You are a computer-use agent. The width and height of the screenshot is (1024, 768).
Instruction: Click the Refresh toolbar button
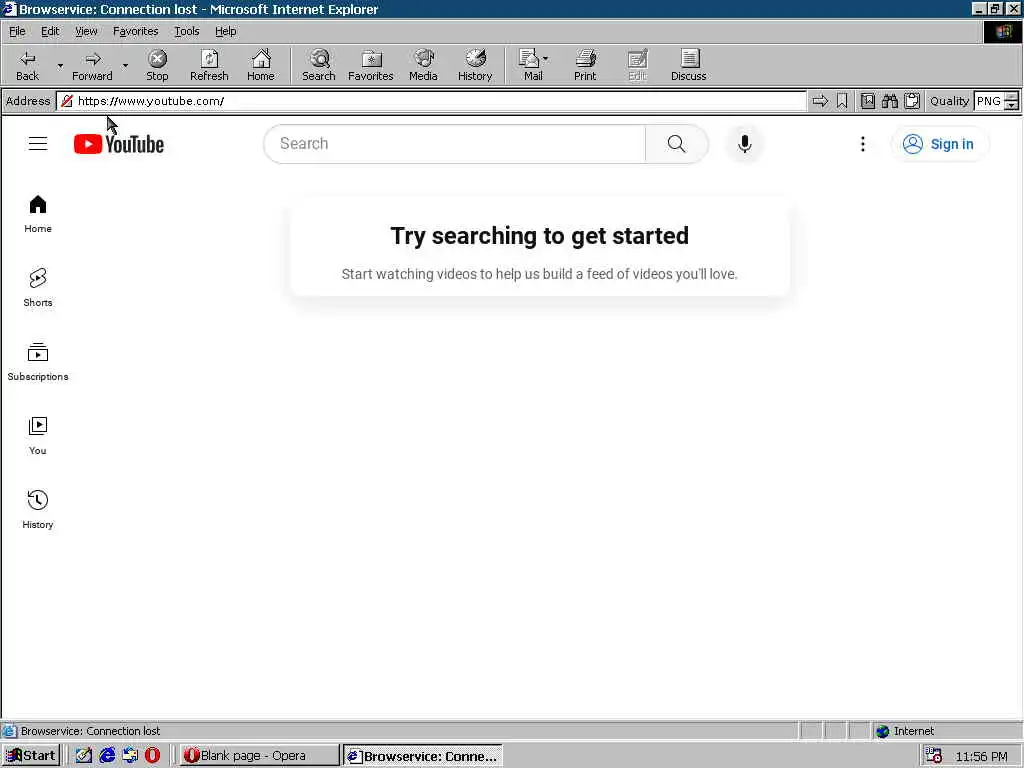(209, 65)
